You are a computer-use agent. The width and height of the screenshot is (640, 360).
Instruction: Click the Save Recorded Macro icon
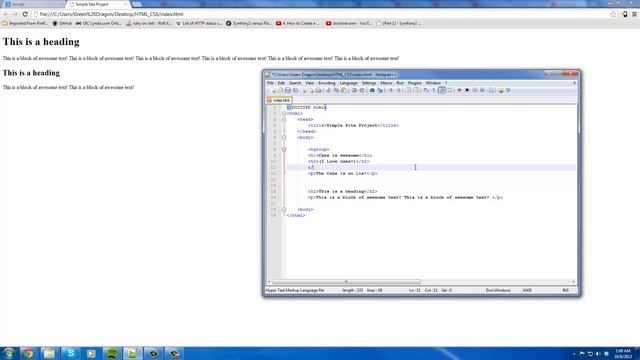pos(491,90)
